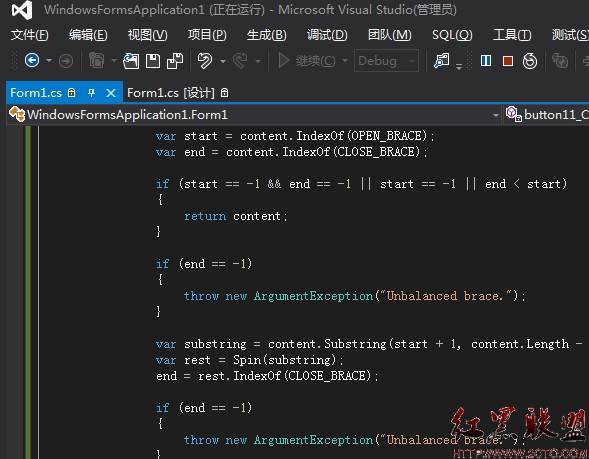Click the navigate forward arrow icon
This screenshot has height=459, width=589.
tap(66, 60)
